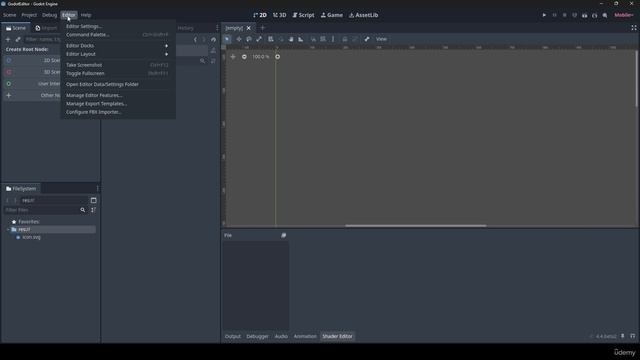Create a 3D Scene root node

tap(33, 72)
